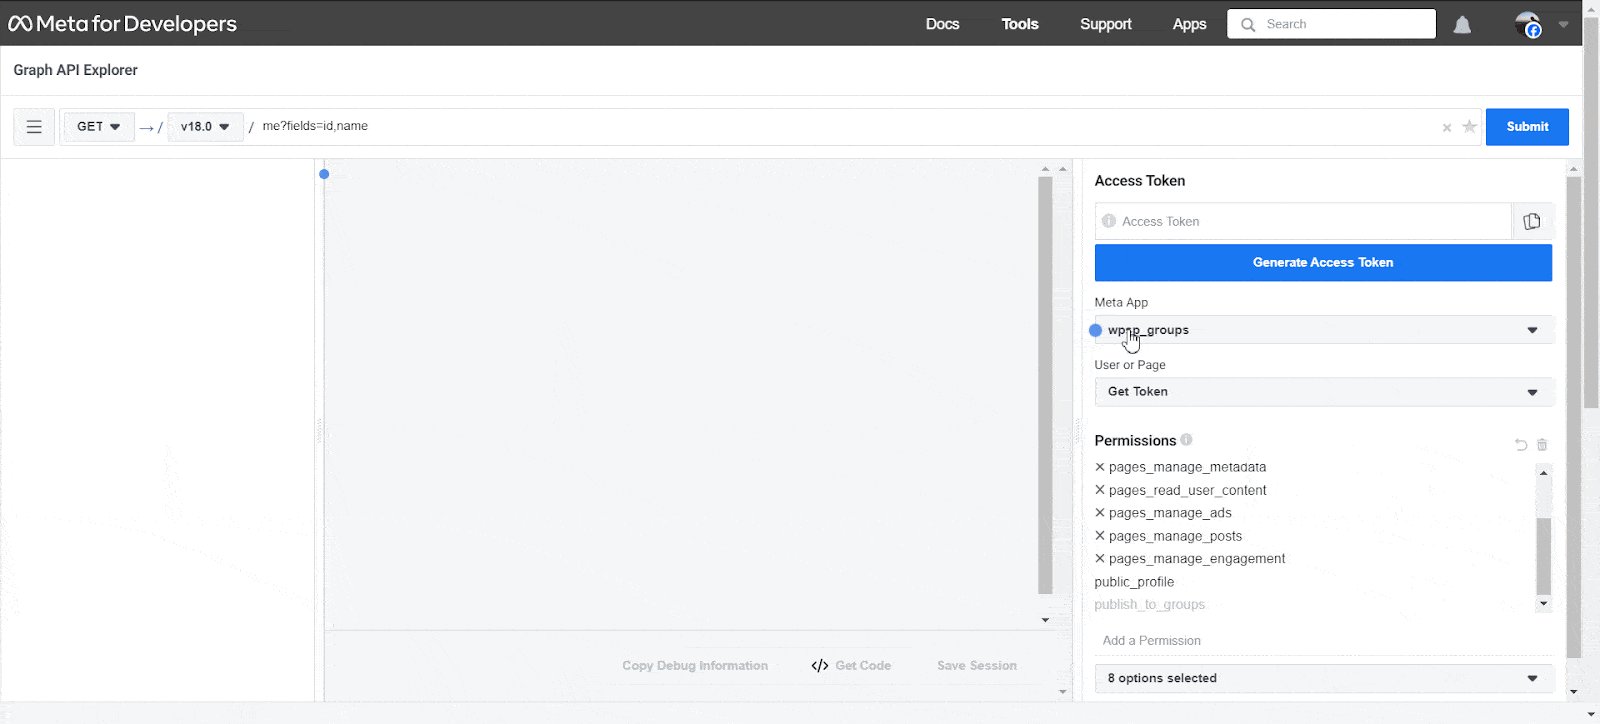
Task: Click the response pane vertical scrollbar
Action: pyautogui.click(x=1045, y=385)
